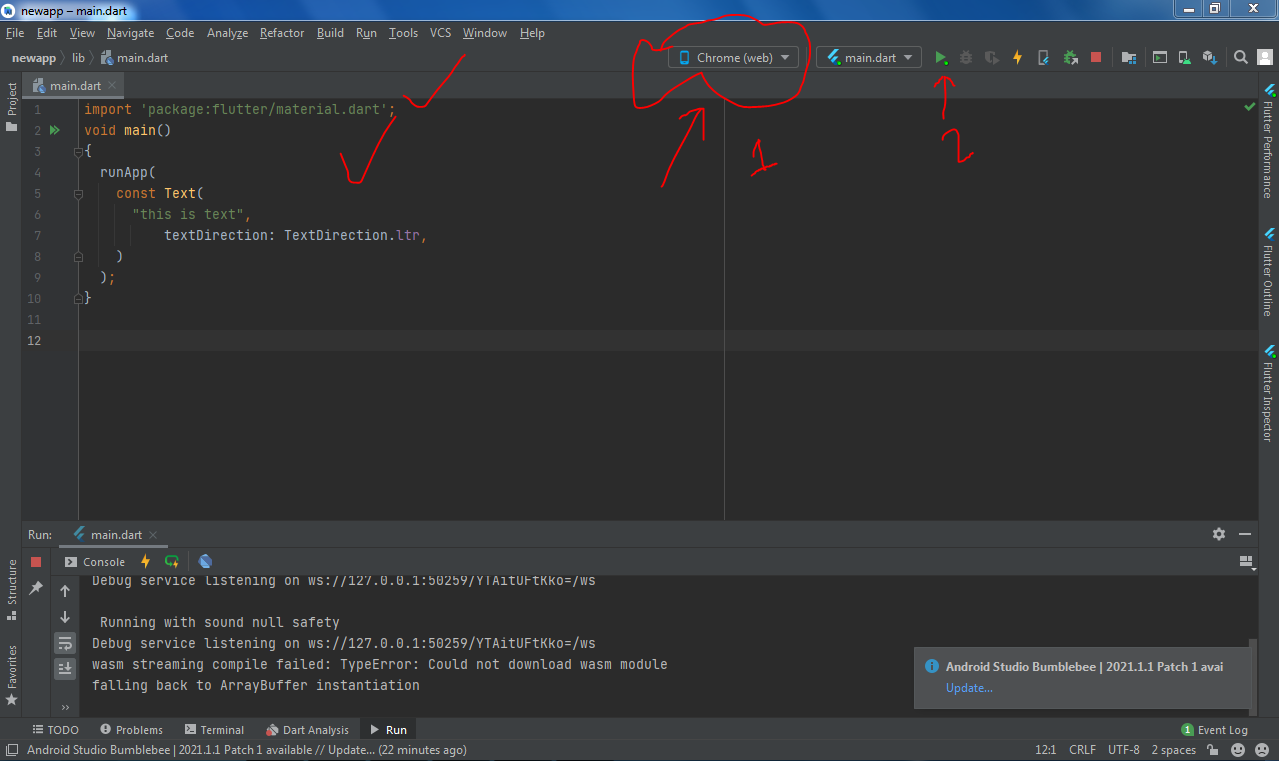Click the Update... link in notification
The height and width of the screenshot is (761, 1279).
pos(969,688)
